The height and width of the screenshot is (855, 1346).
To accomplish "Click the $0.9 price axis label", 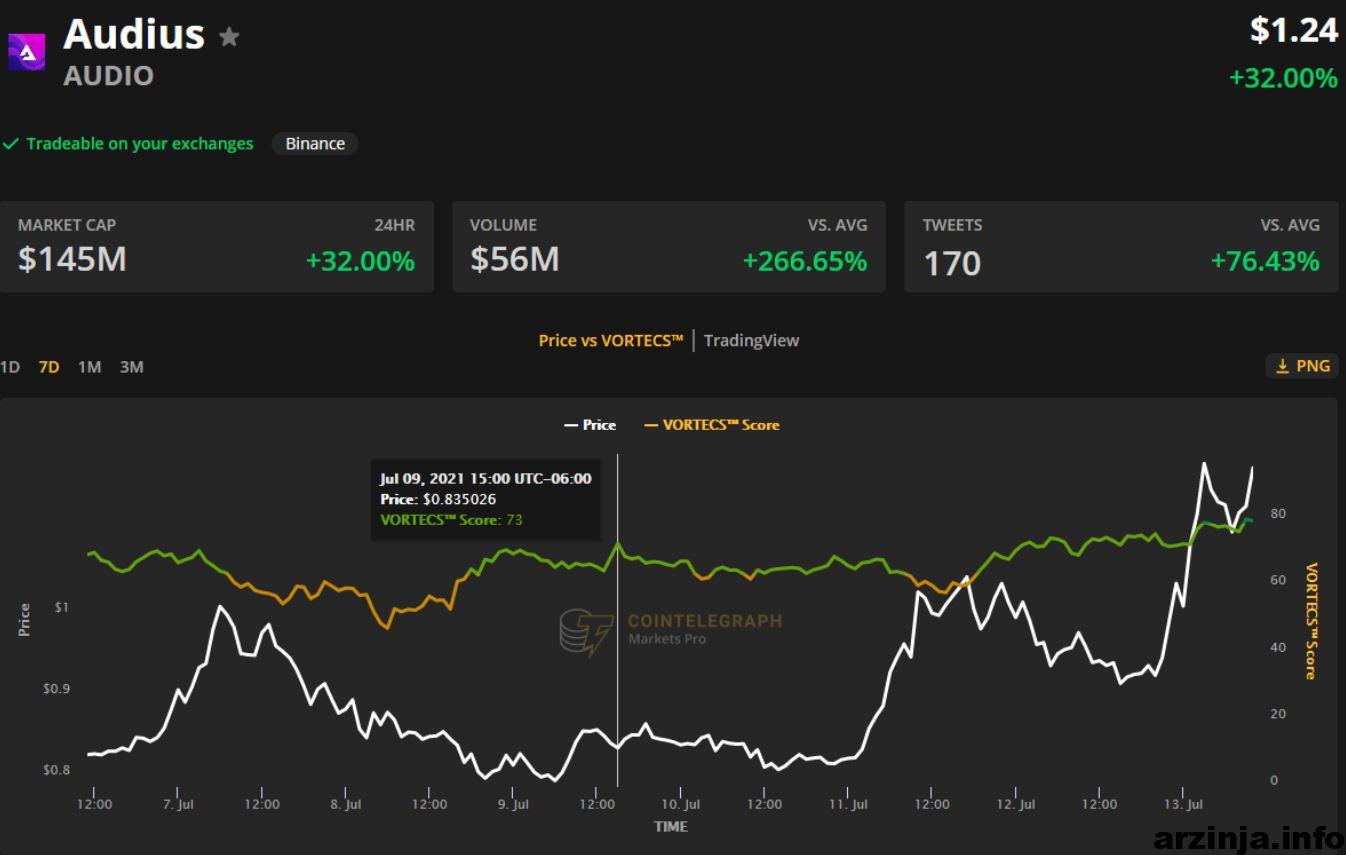I will (57, 689).
